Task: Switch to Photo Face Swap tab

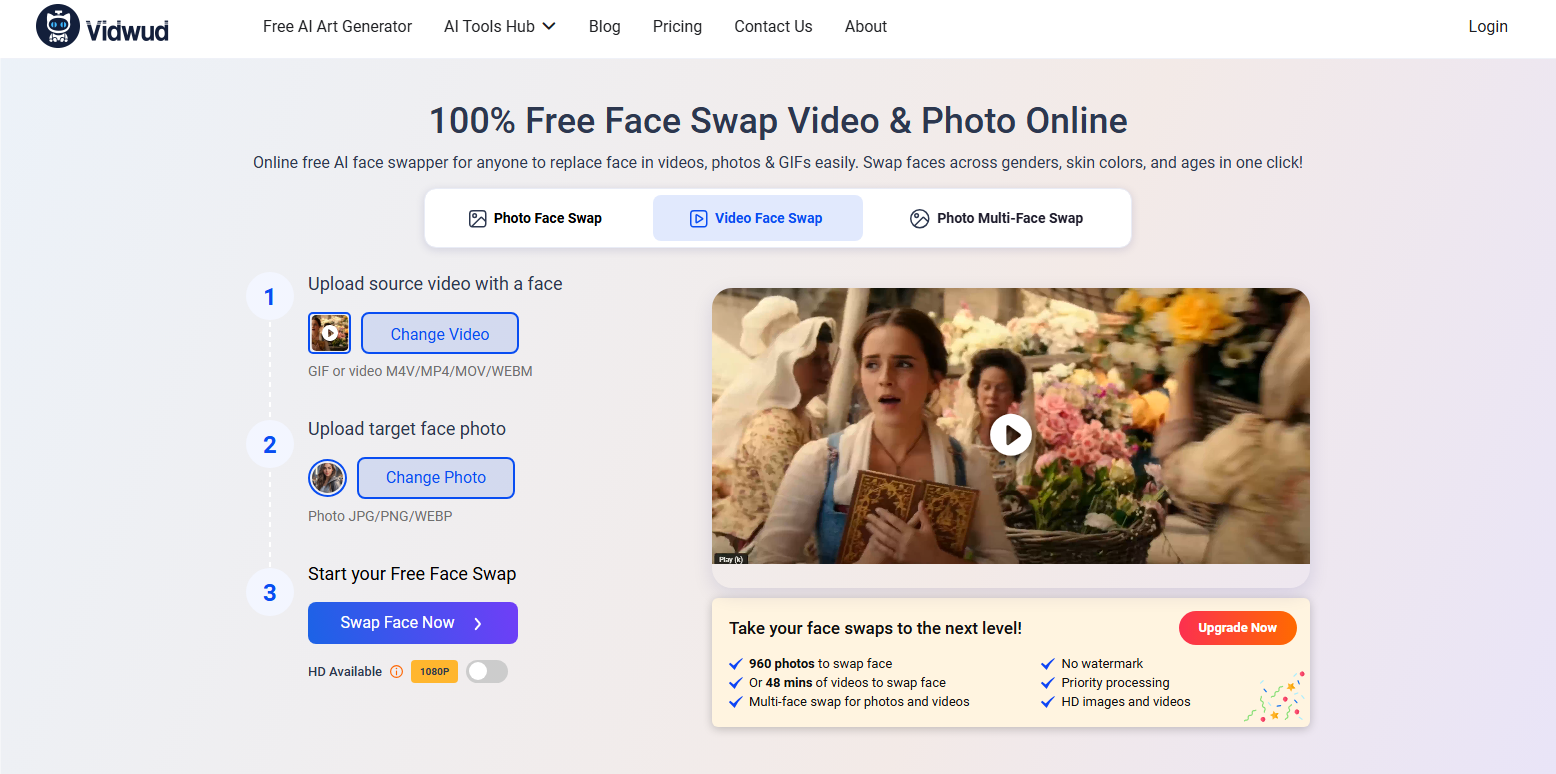Action: click(x=535, y=218)
